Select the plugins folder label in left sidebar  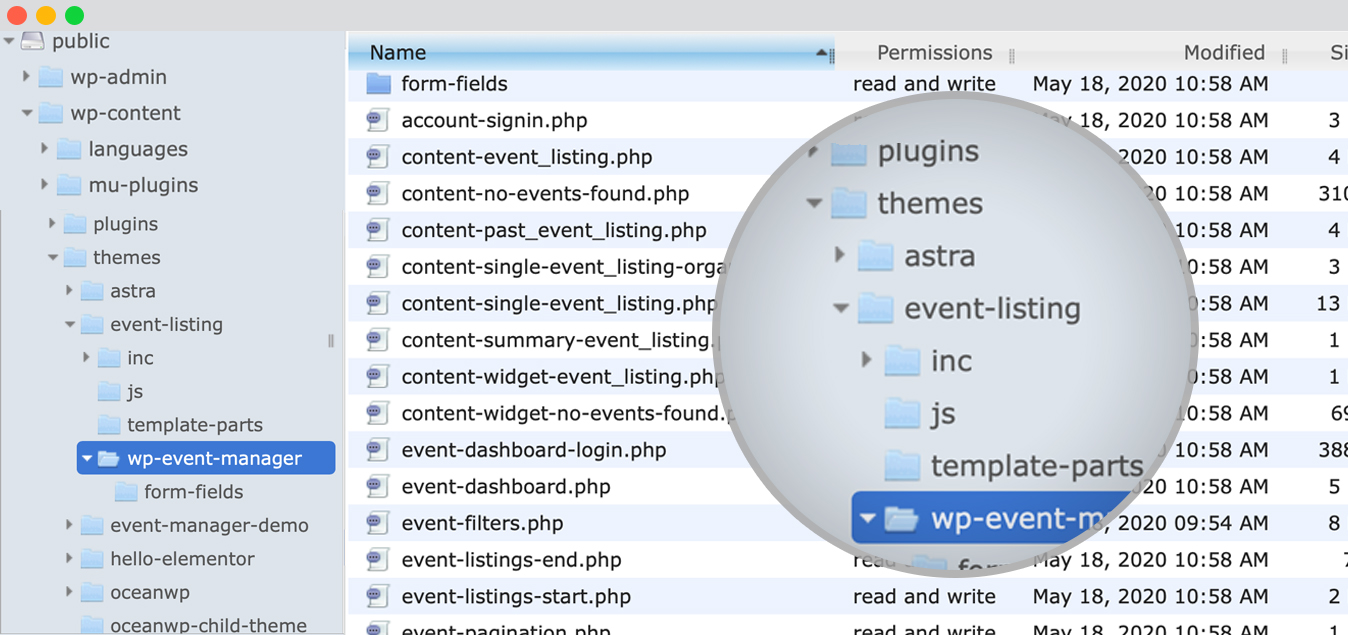click(125, 224)
